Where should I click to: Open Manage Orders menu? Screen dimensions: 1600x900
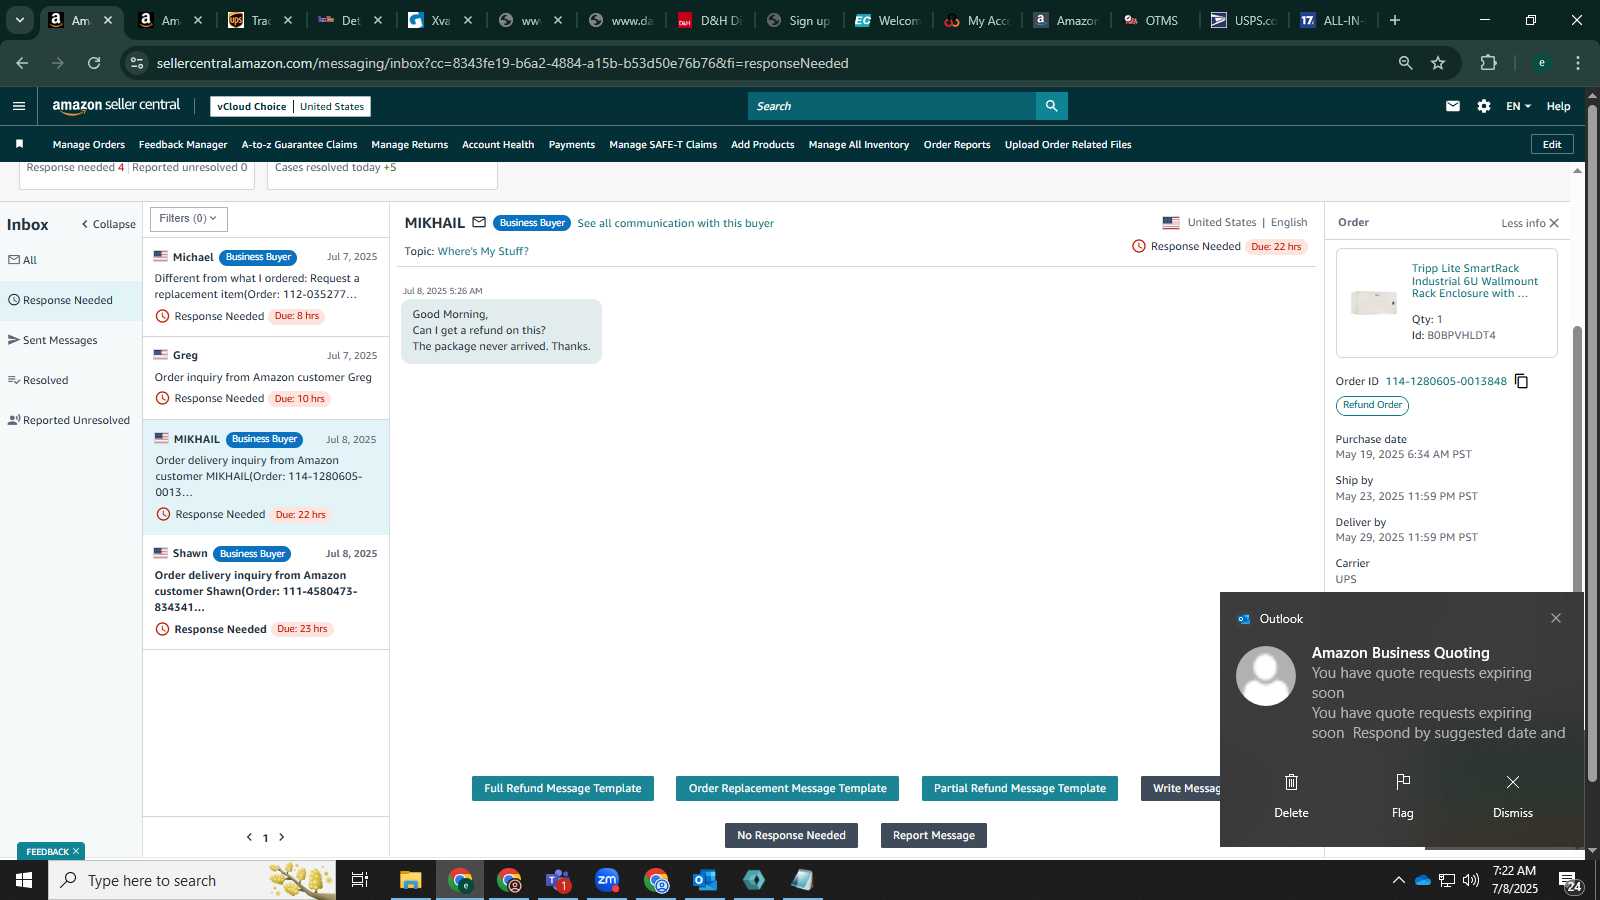click(89, 145)
